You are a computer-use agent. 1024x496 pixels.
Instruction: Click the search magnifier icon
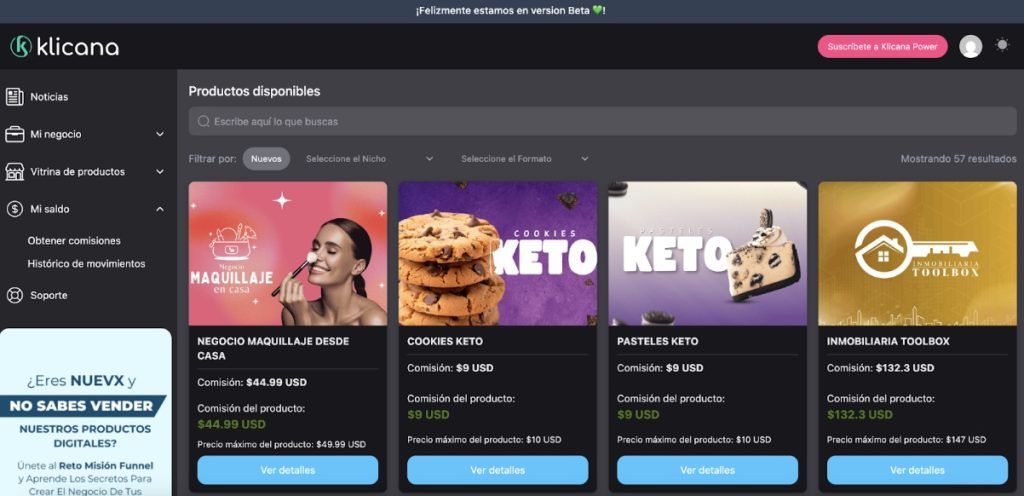click(x=204, y=121)
